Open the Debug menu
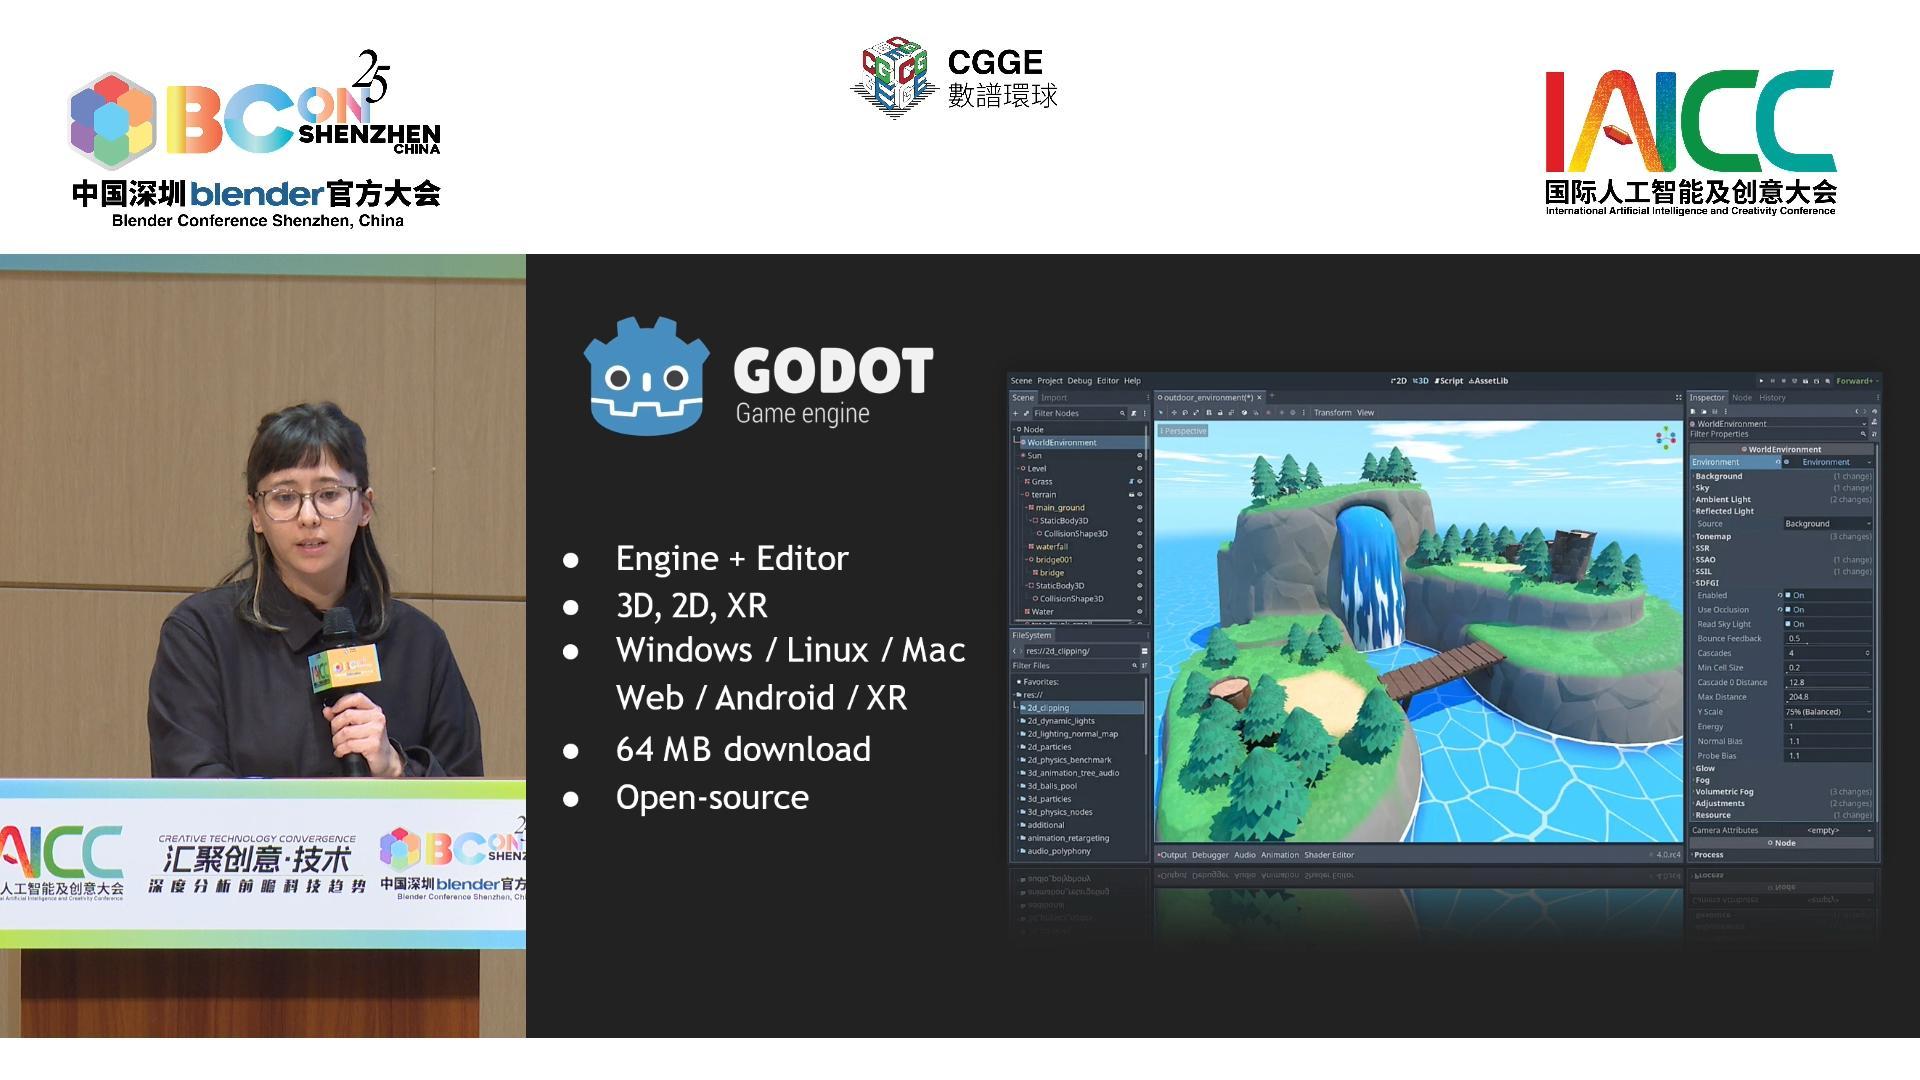The width and height of the screenshot is (1920, 1080). tap(1080, 381)
